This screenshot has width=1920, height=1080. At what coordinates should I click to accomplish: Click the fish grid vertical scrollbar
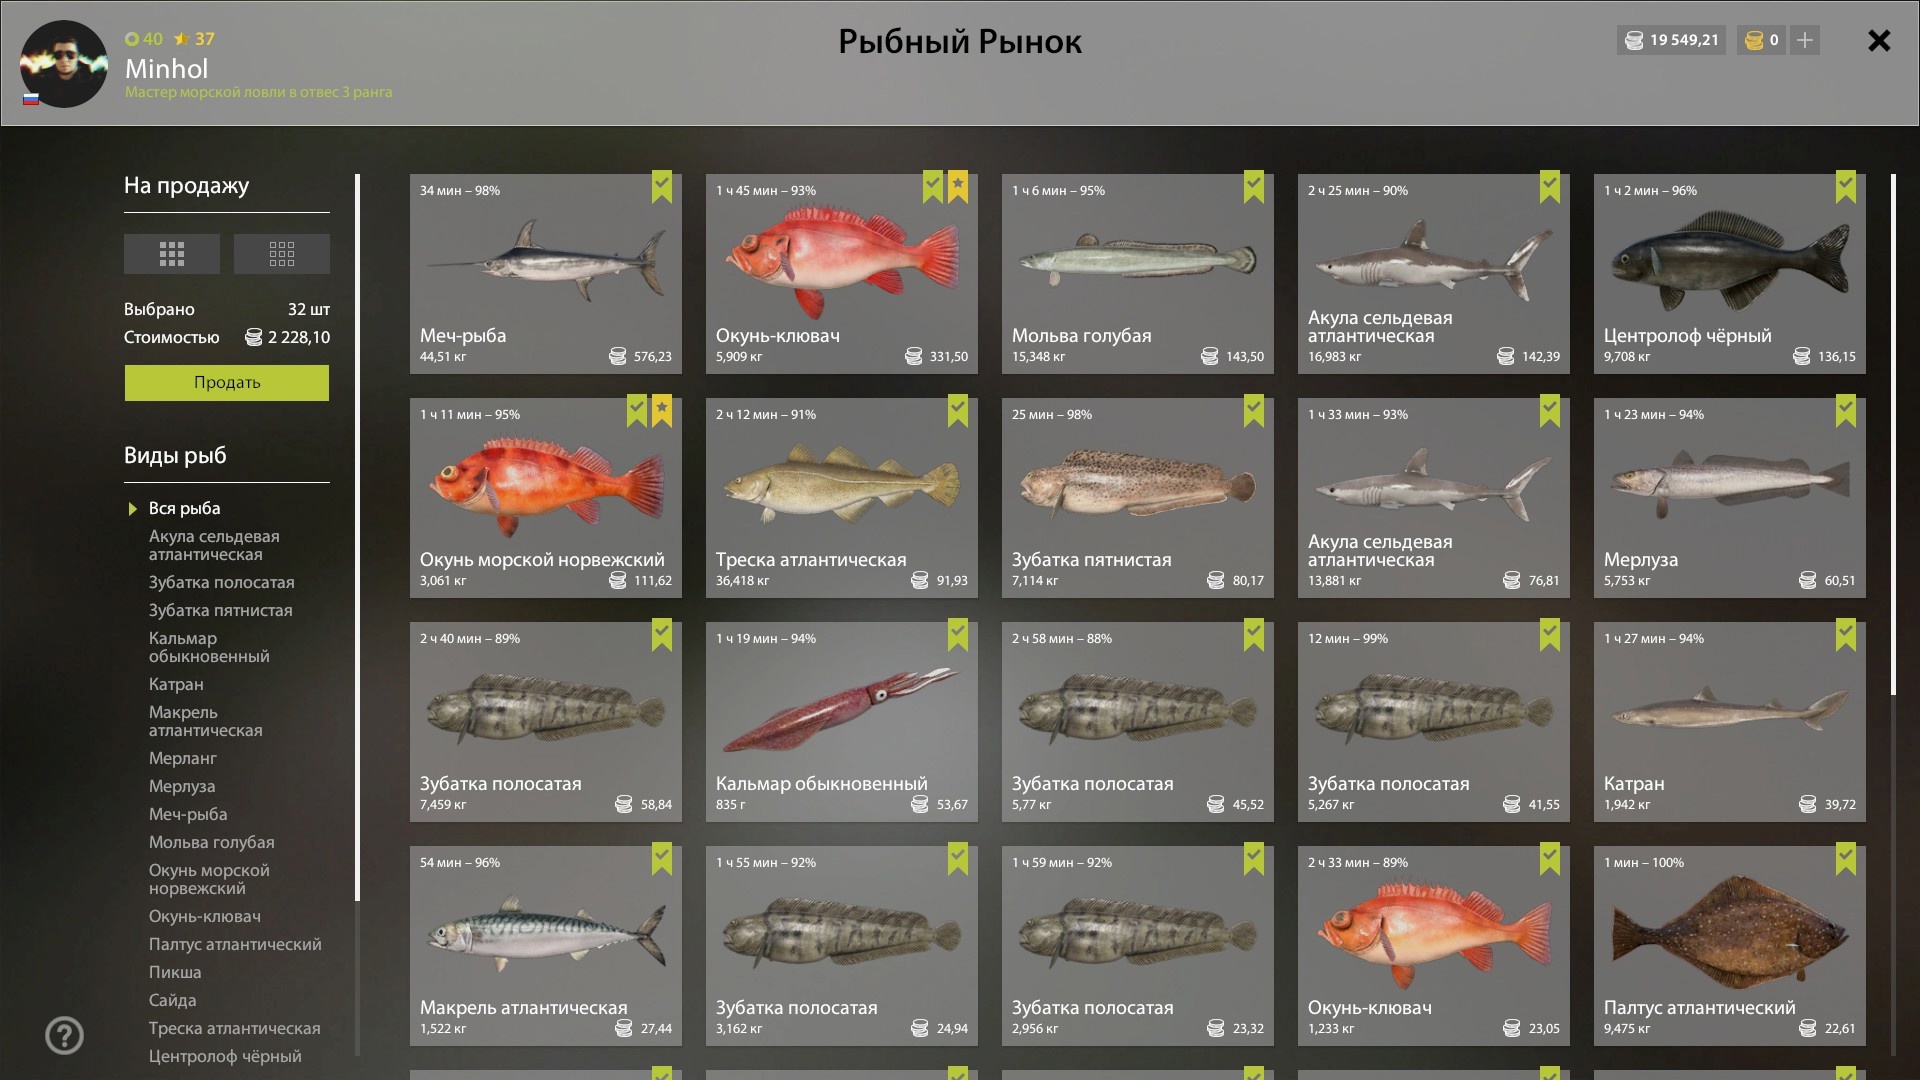coord(1893,435)
